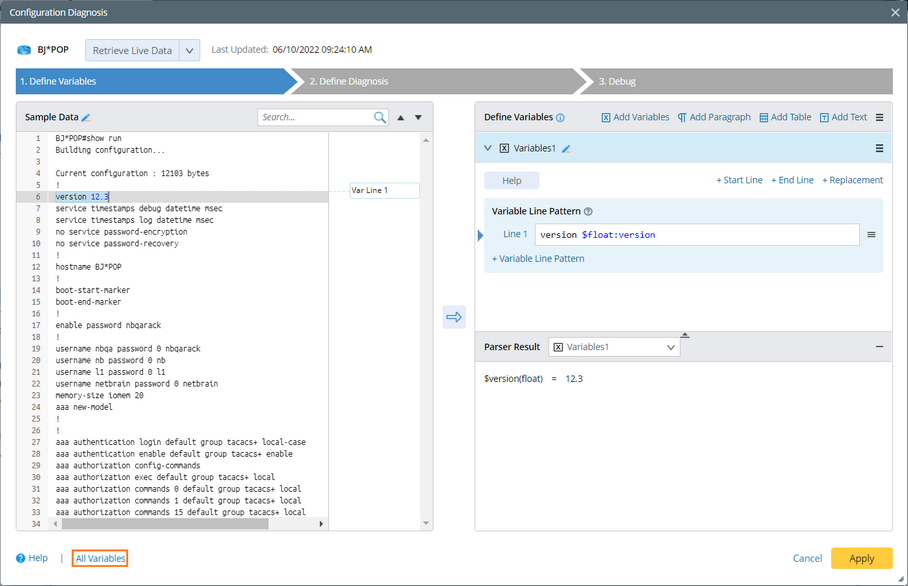The width and height of the screenshot is (908, 586).
Task: Click line 'memory-size iomem 20'
Action: tap(100, 395)
